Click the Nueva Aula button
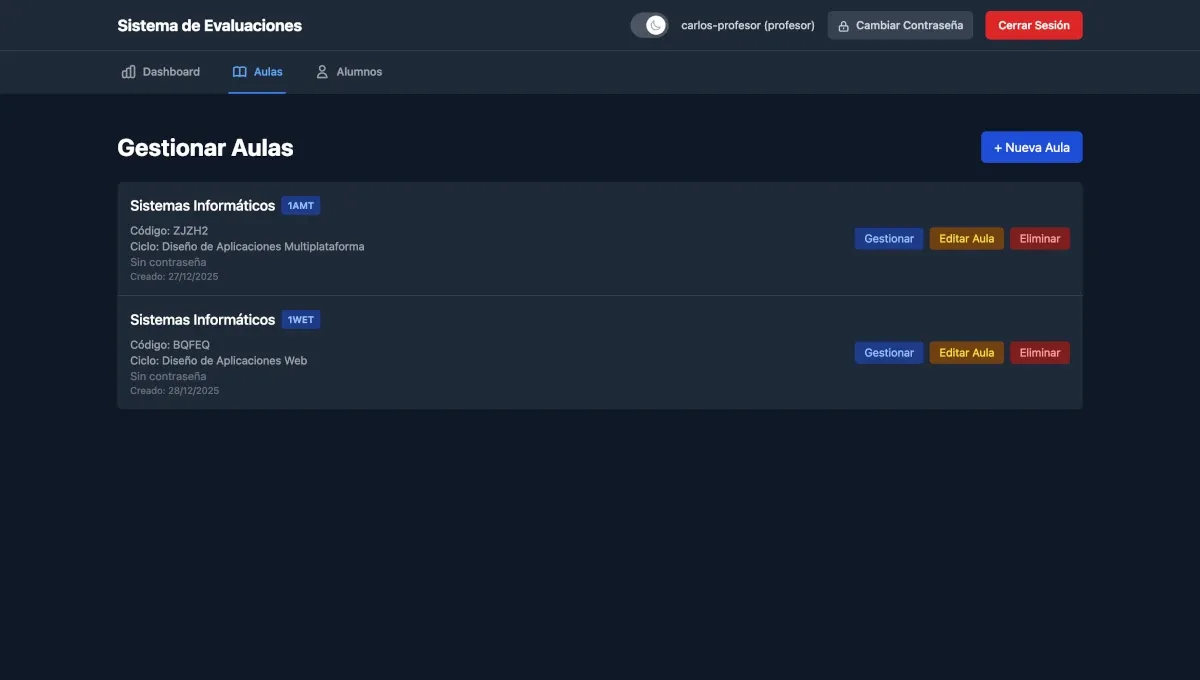Viewport: 1200px width, 680px height. pyautogui.click(x=1032, y=145)
